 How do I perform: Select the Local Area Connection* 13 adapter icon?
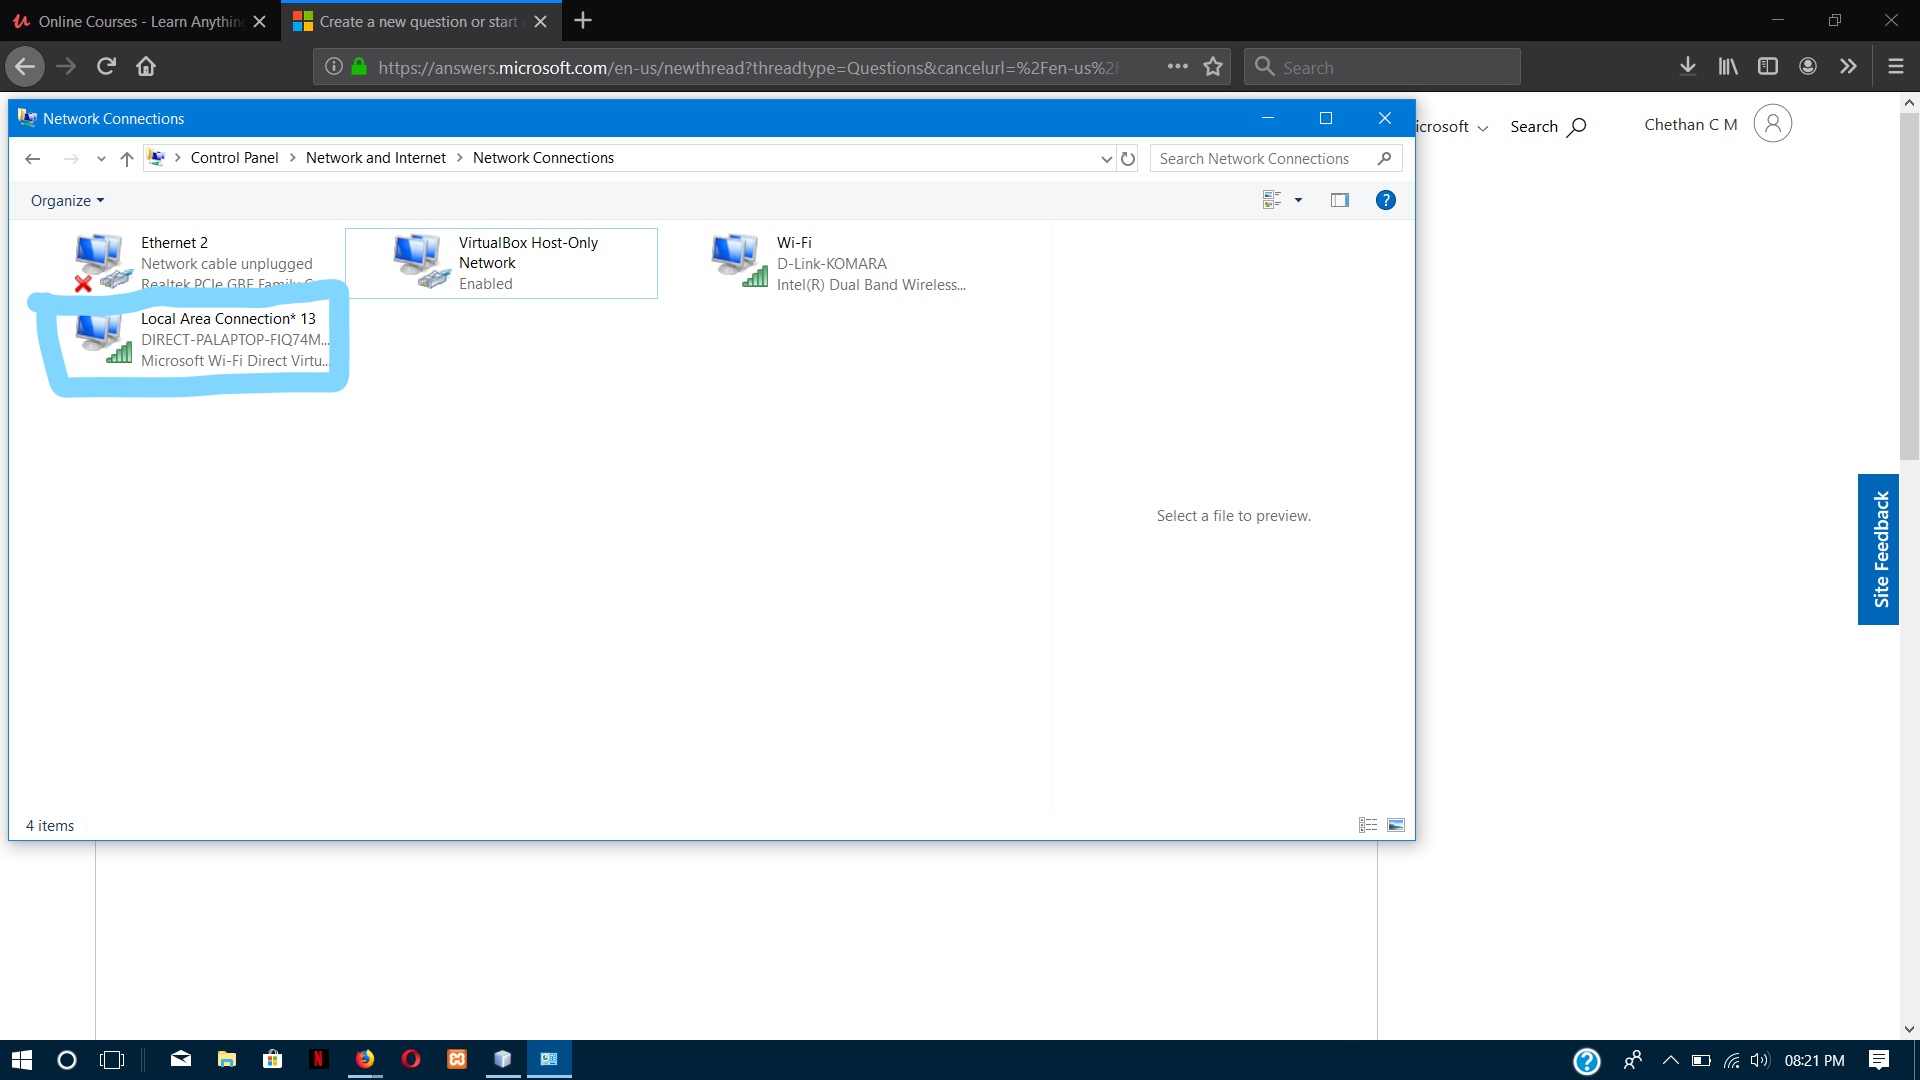pos(103,338)
